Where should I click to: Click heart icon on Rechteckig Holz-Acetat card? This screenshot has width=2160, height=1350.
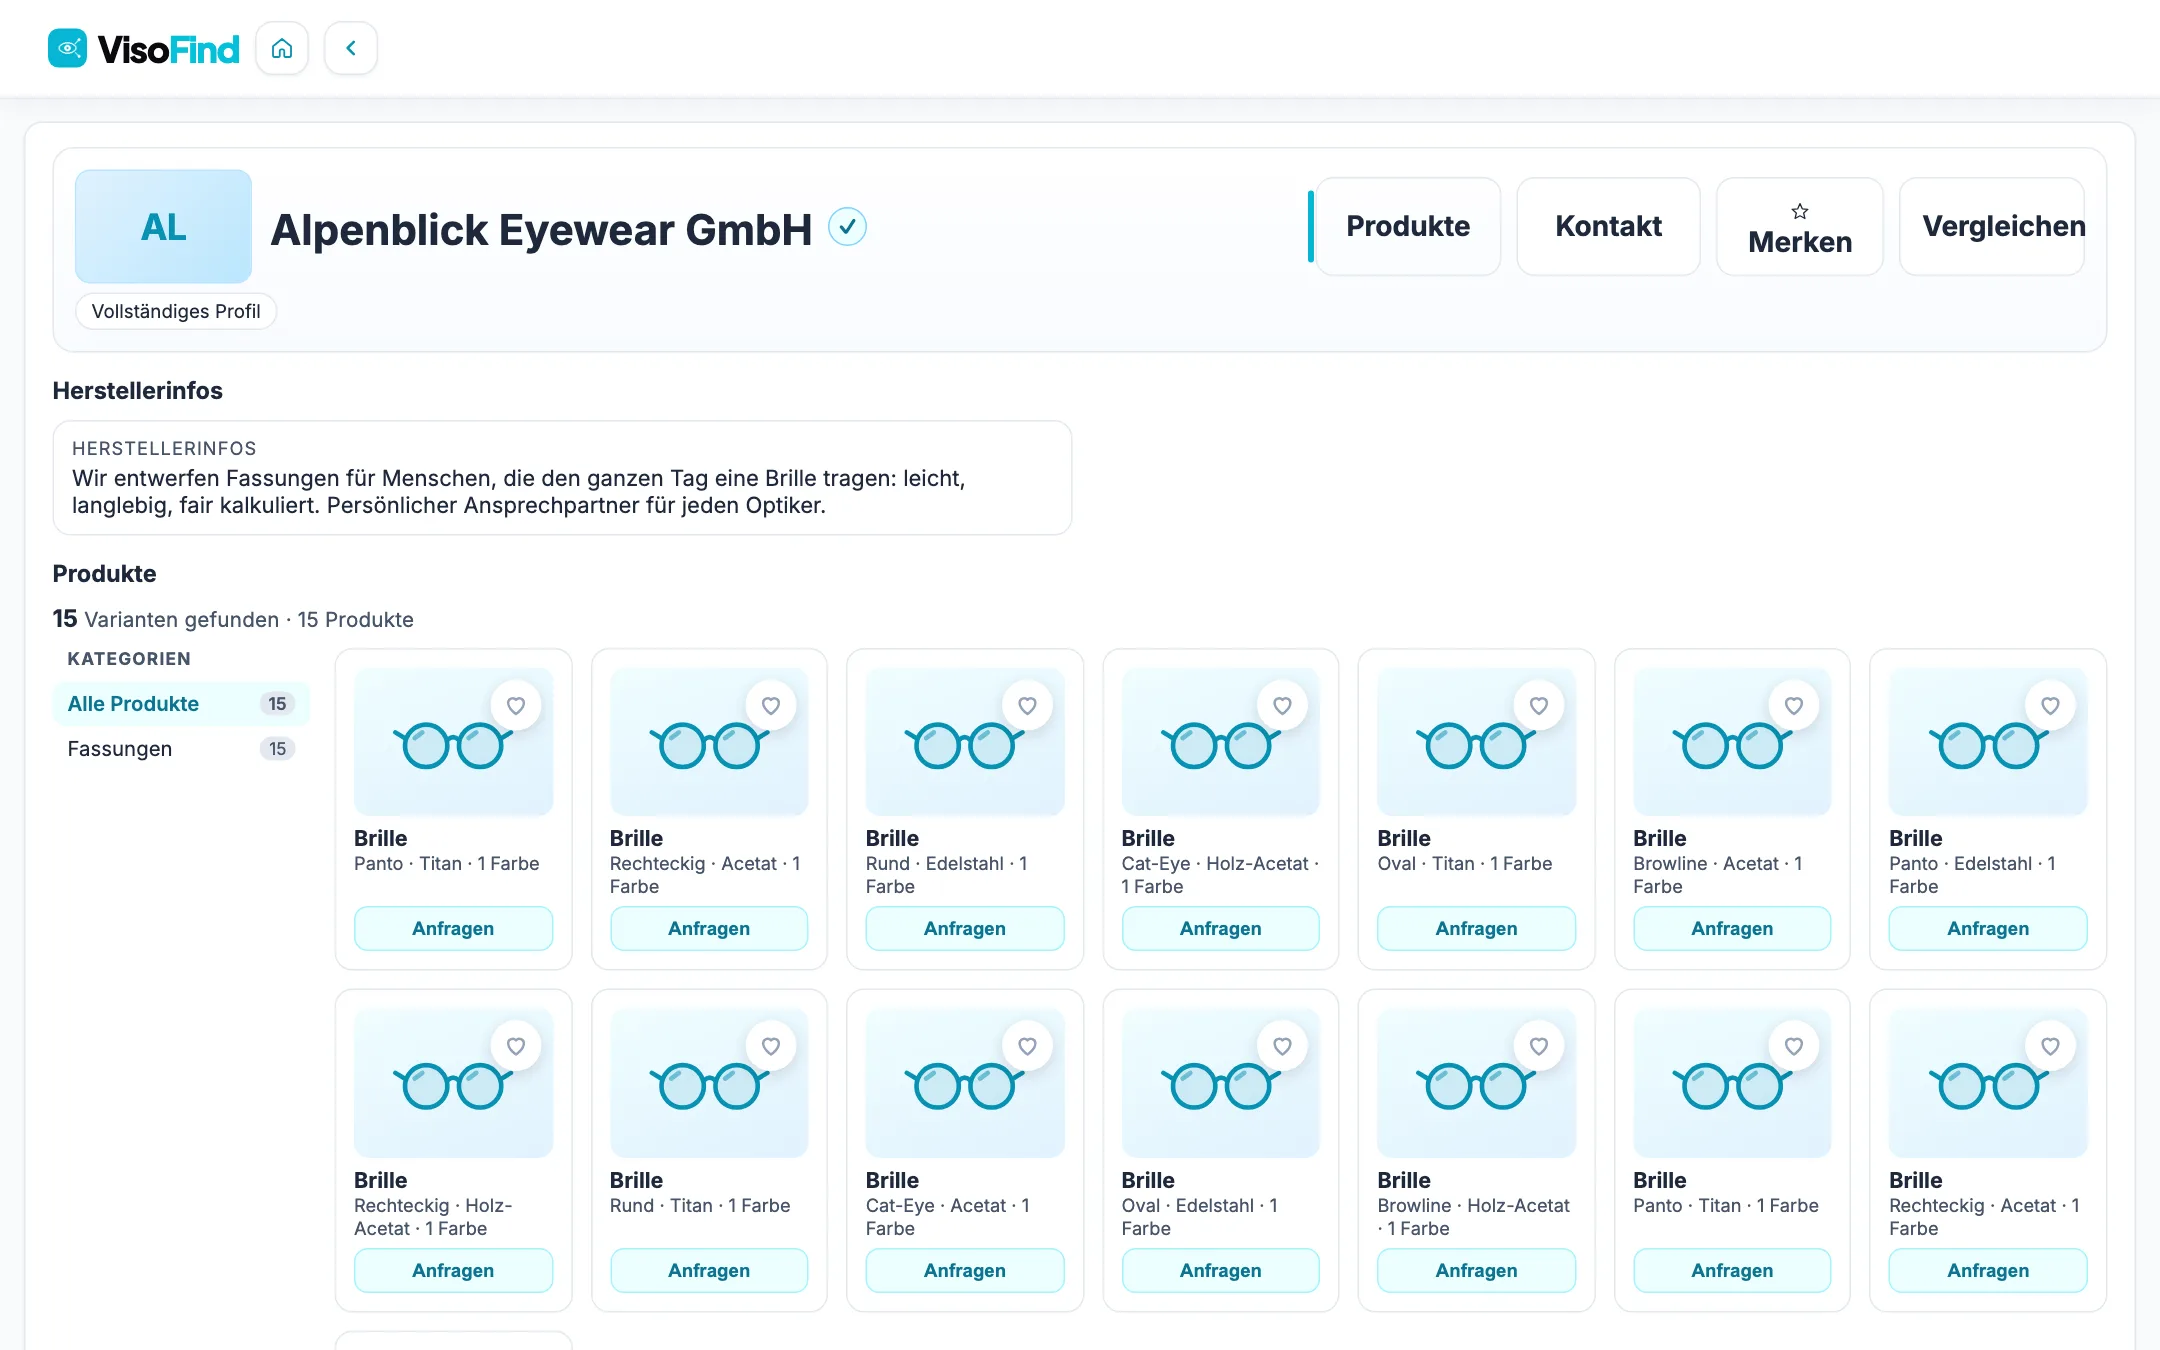(x=516, y=1046)
